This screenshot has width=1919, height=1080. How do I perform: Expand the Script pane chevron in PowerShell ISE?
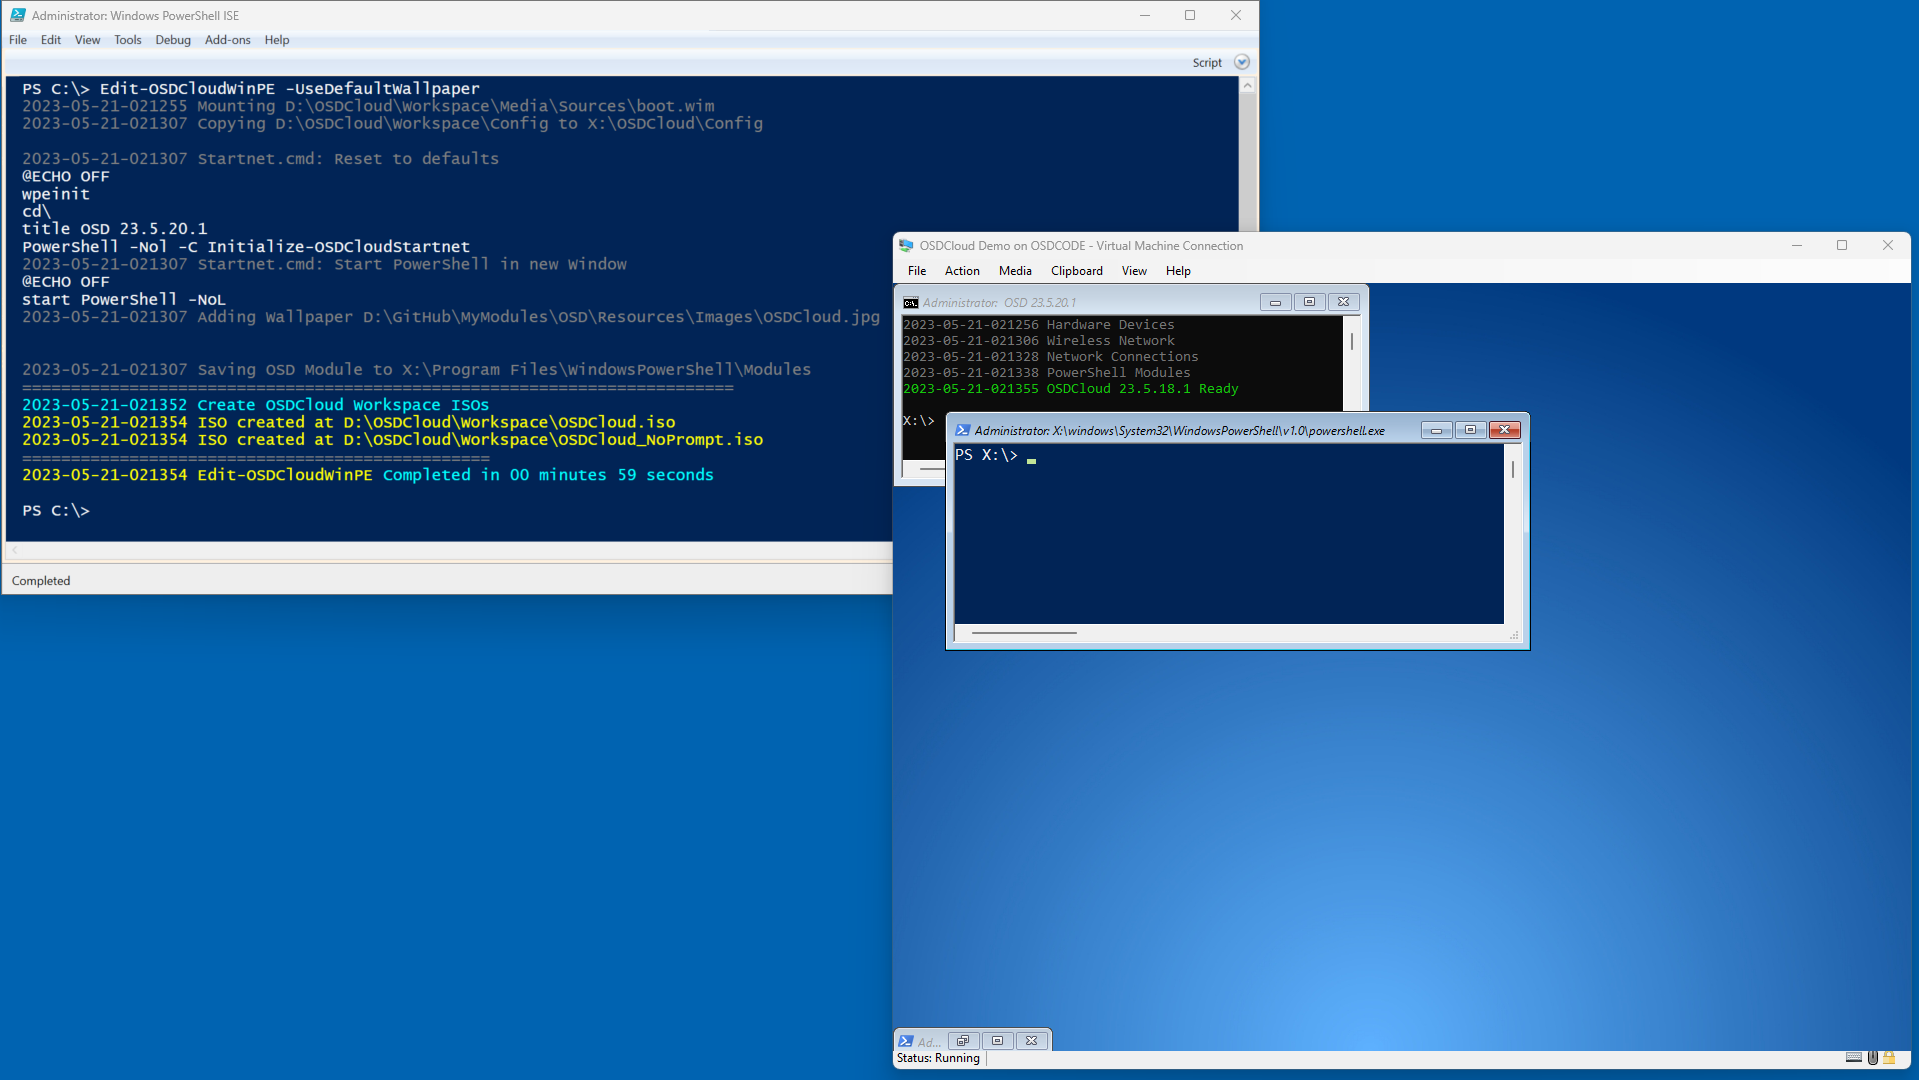pyautogui.click(x=1242, y=62)
